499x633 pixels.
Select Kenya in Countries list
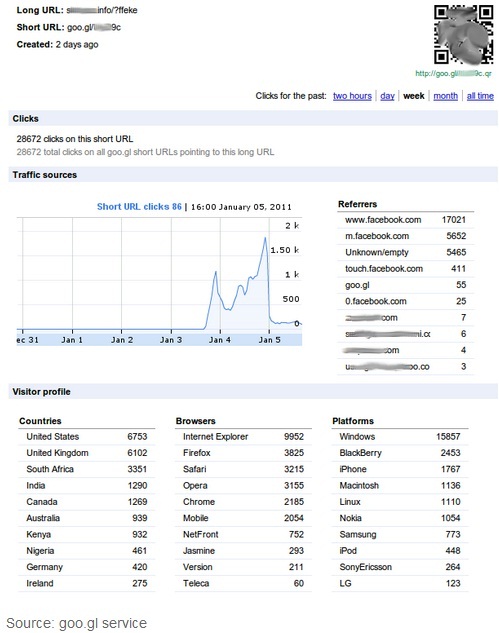[x=86, y=534]
